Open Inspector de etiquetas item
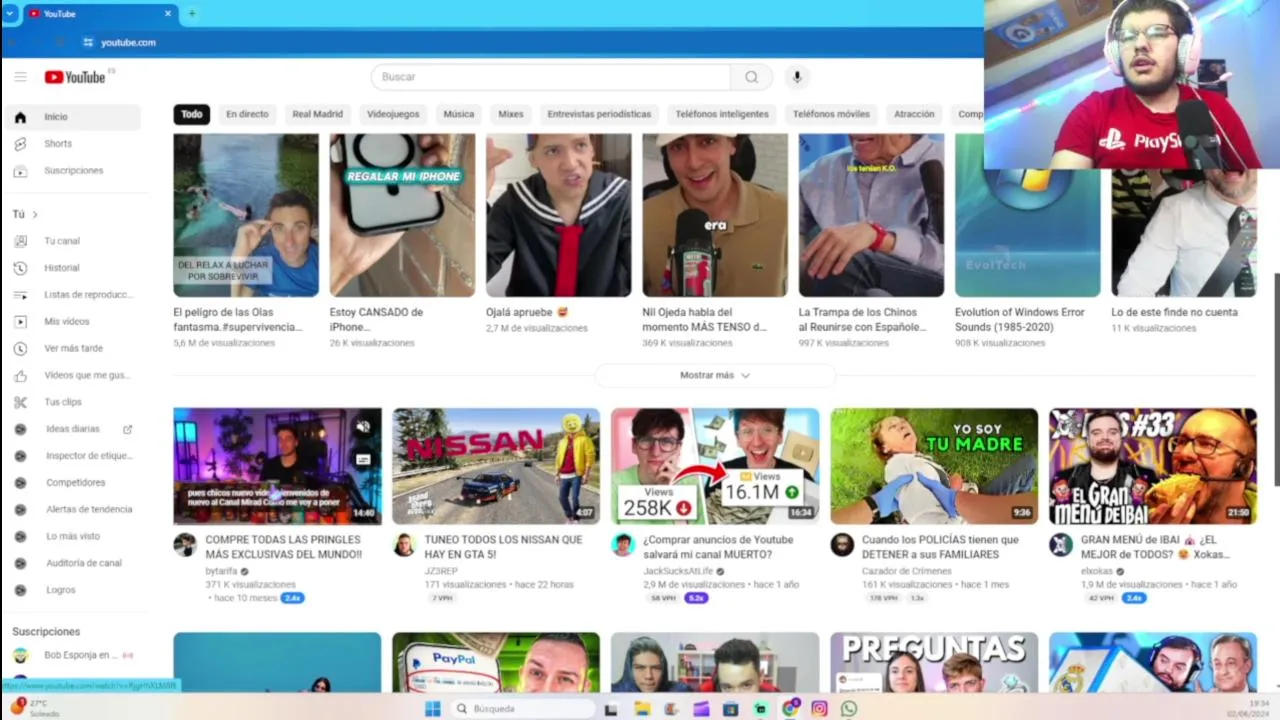The image size is (1280, 720). click(71, 456)
